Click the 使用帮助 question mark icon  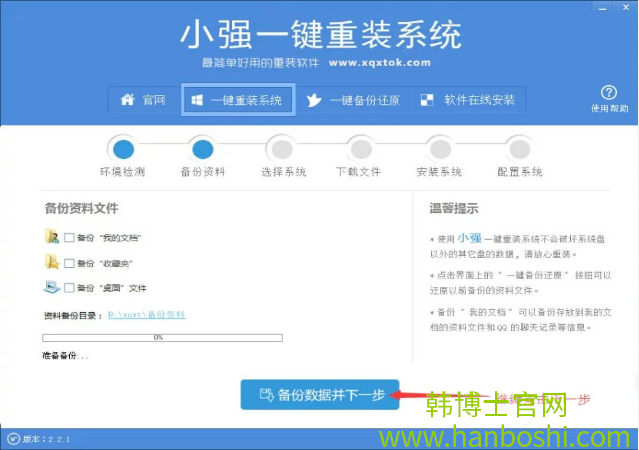[x=609, y=93]
